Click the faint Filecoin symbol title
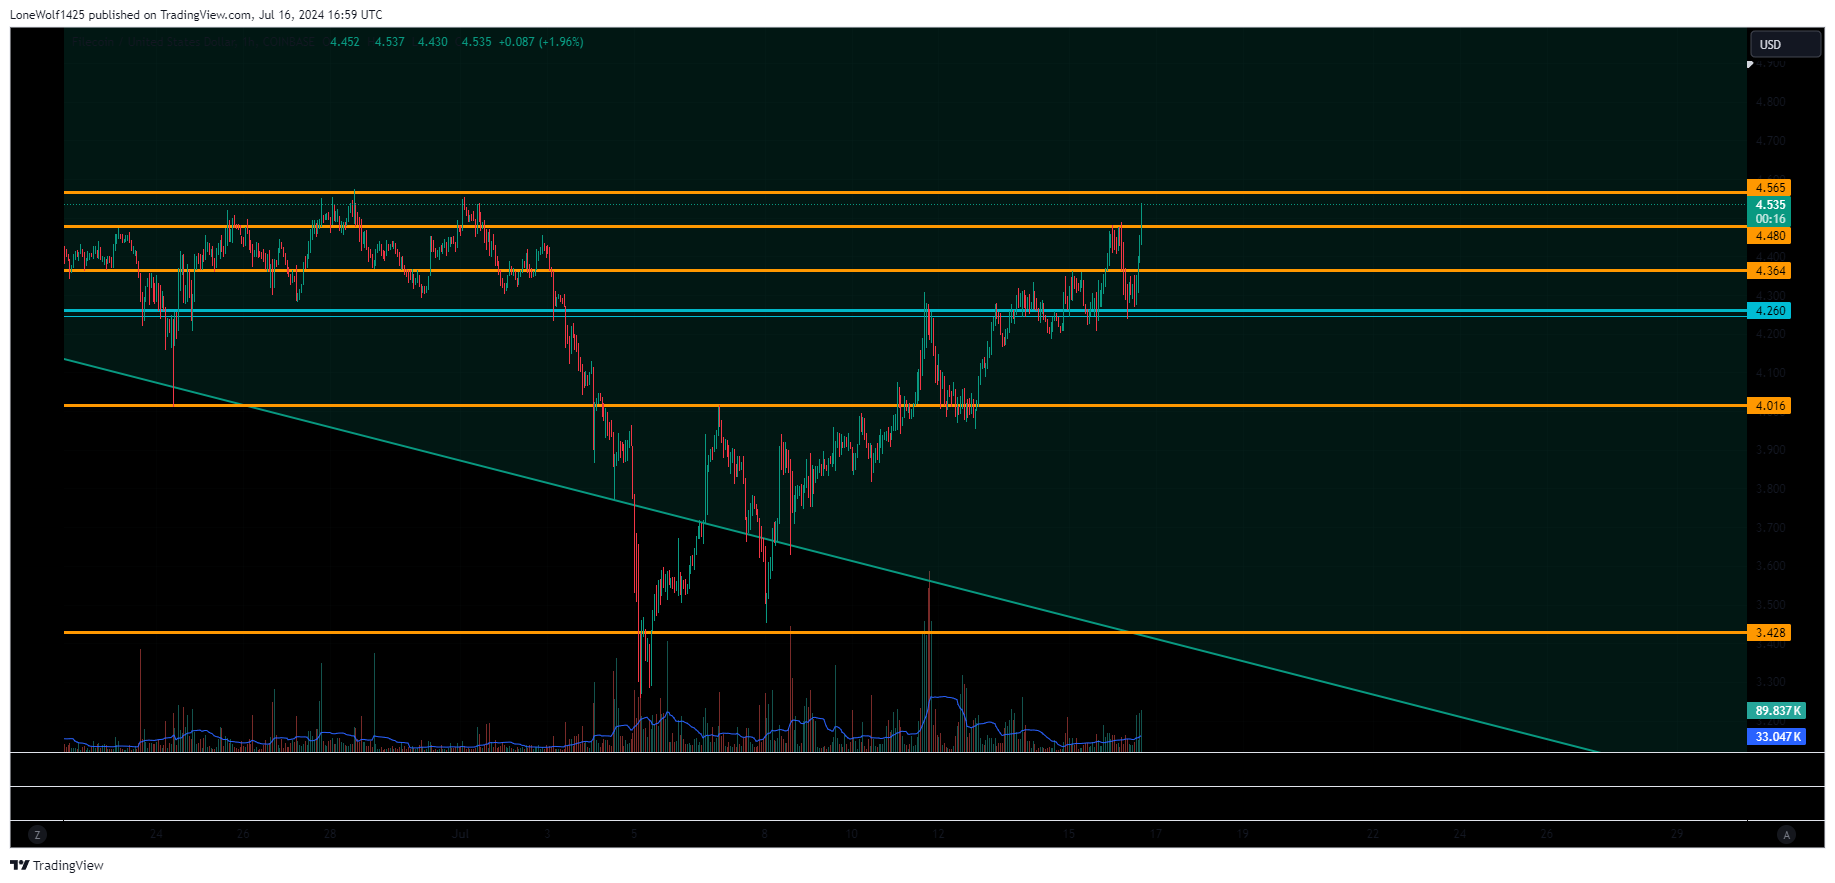Image resolution: width=1835 pixels, height=883 pixels. (192, 42)
